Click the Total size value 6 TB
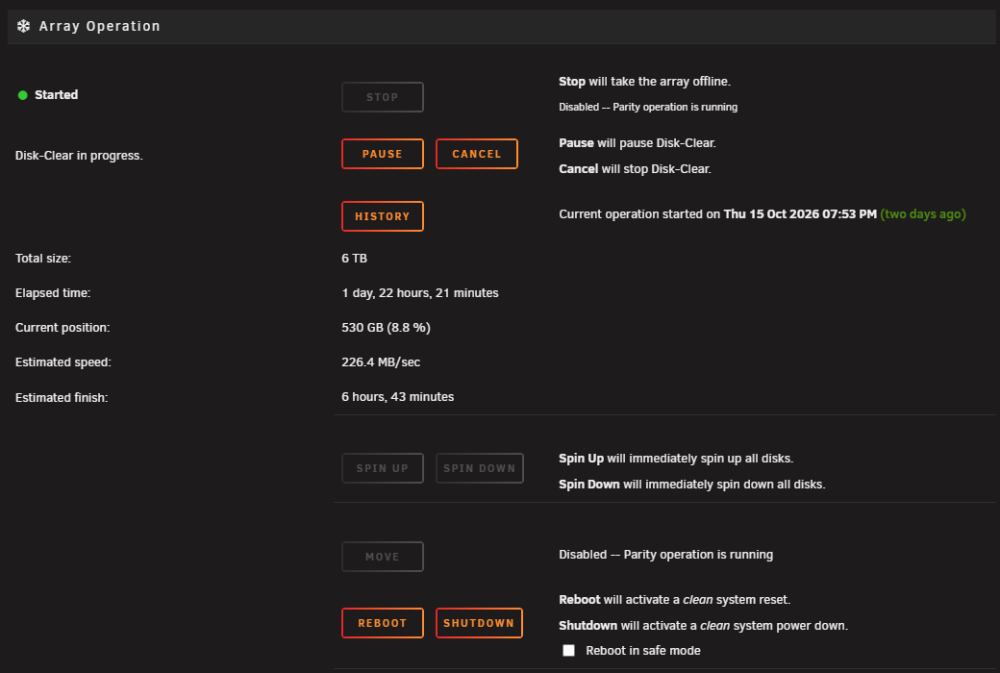1000x673 pixels. tap(355, 258)
